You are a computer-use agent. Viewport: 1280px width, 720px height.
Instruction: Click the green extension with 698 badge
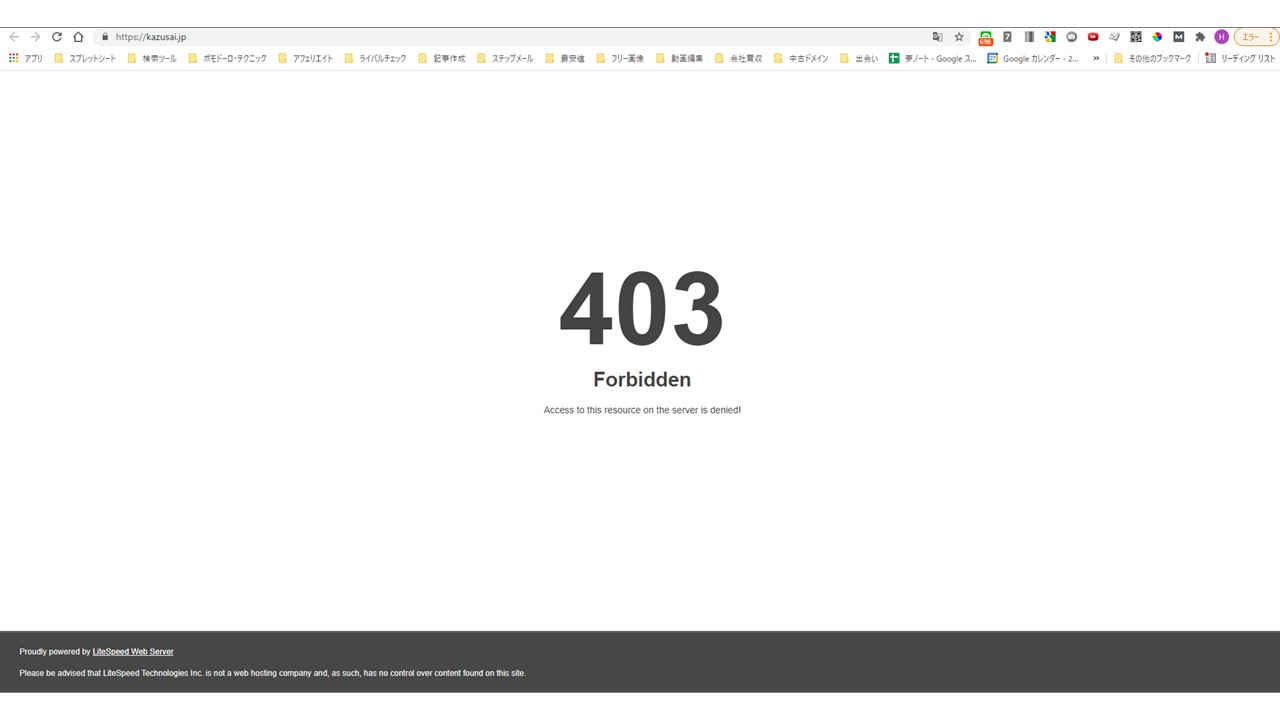985,37
